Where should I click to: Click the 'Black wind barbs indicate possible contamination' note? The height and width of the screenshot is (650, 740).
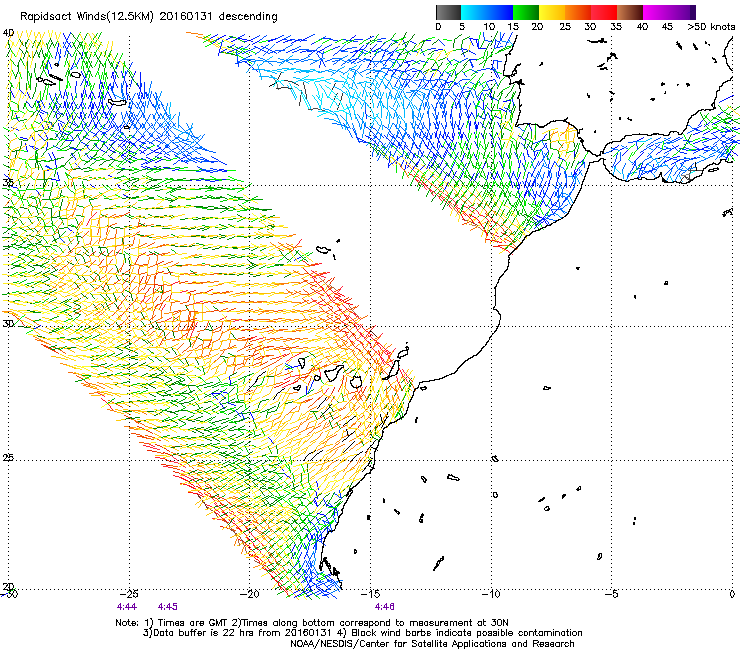tap(467, 633)
